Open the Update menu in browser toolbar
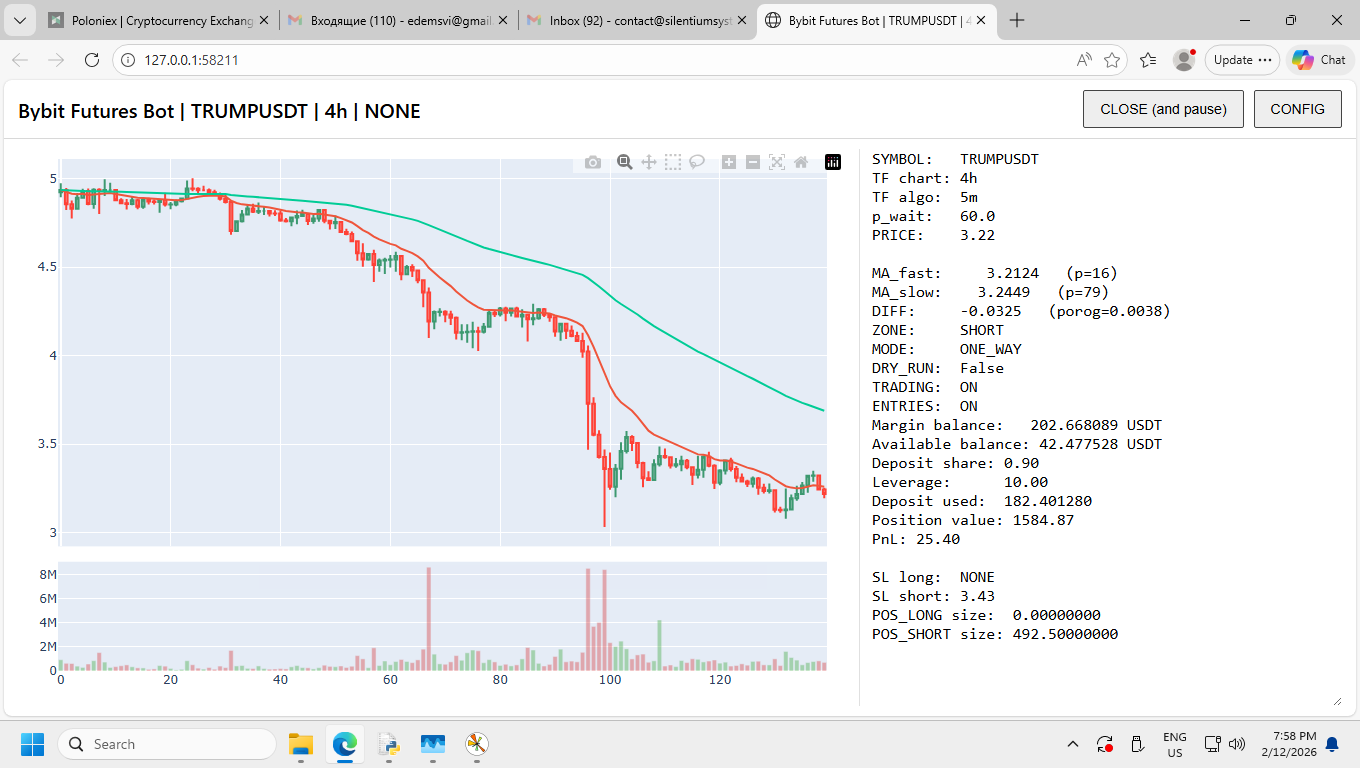The image size is (1360, 768). tap(1242, 60)
